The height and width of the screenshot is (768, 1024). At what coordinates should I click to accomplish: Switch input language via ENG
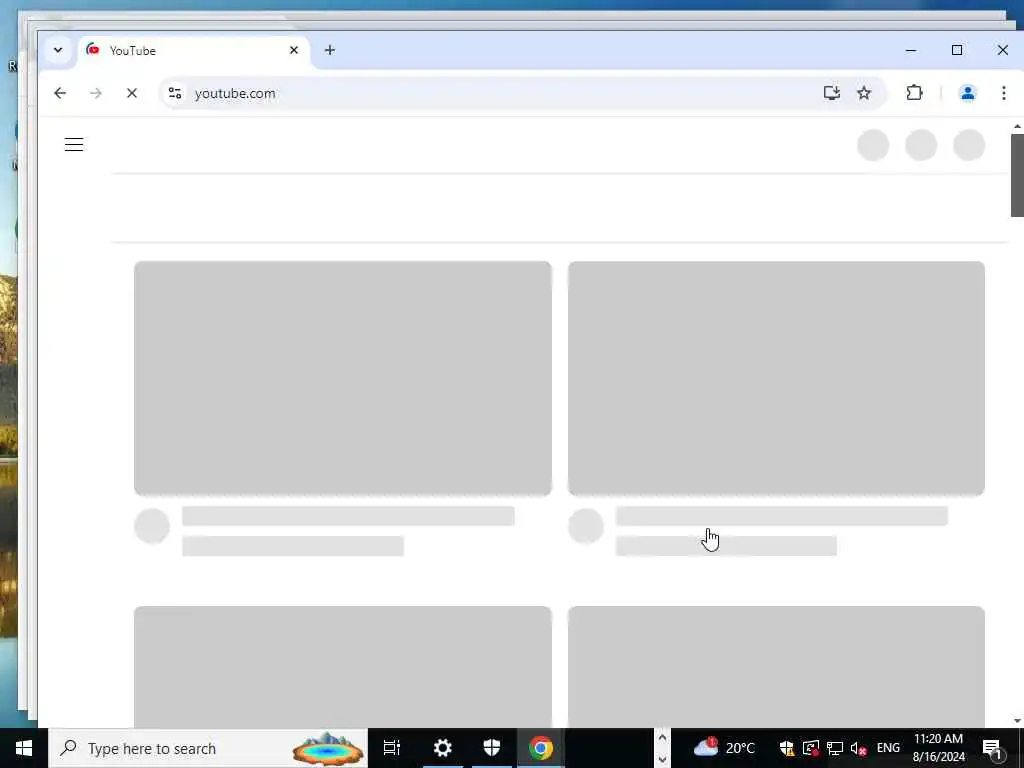click(888, 748)
